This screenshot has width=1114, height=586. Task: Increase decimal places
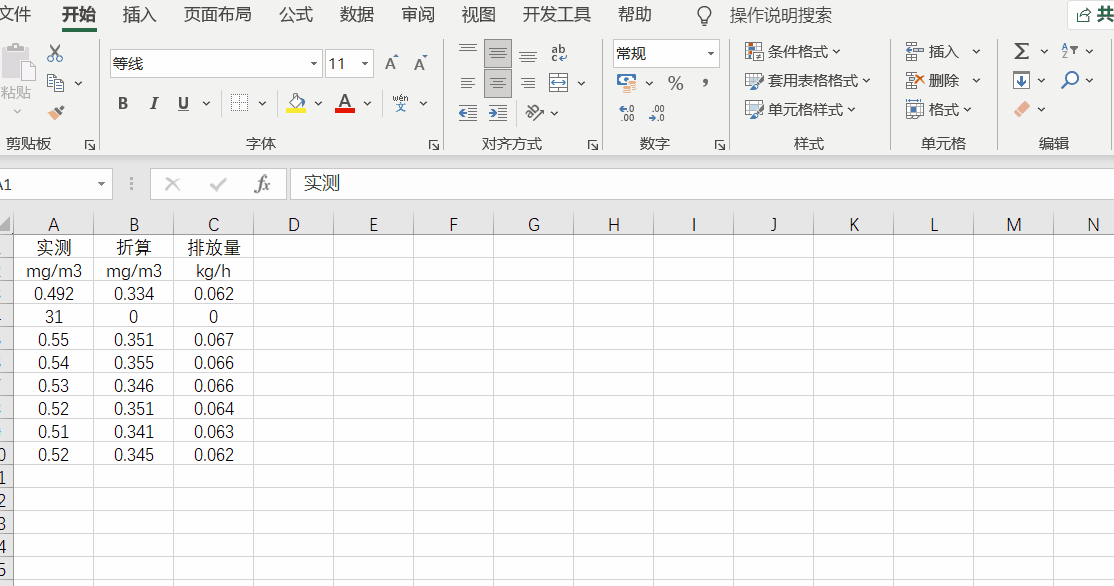click(627, 113)
